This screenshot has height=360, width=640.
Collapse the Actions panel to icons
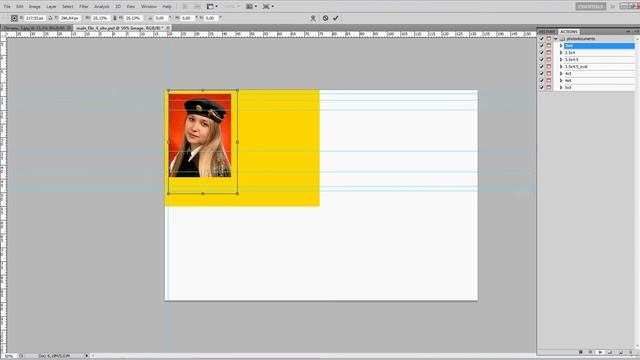click(x=628, y=31)
